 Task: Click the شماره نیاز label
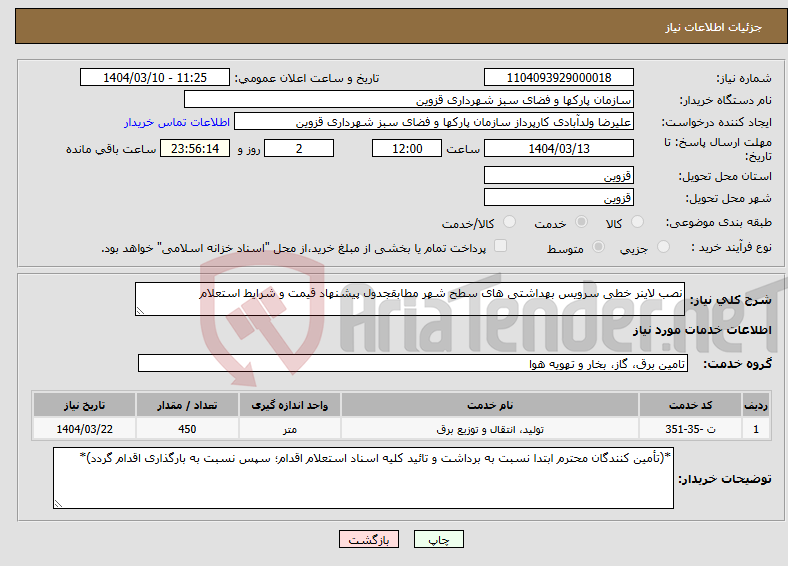[x=744, y=78]
